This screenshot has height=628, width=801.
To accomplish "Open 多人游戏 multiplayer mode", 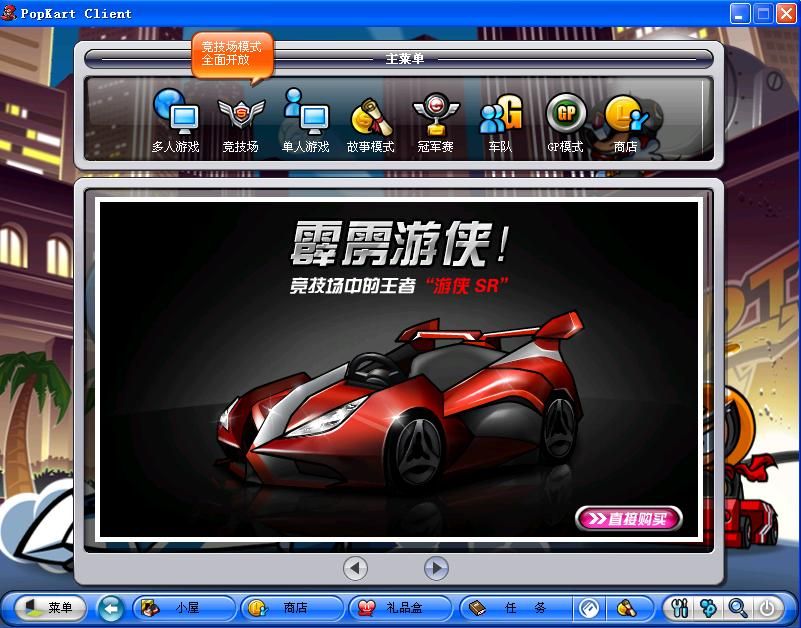I will [175, 121].
